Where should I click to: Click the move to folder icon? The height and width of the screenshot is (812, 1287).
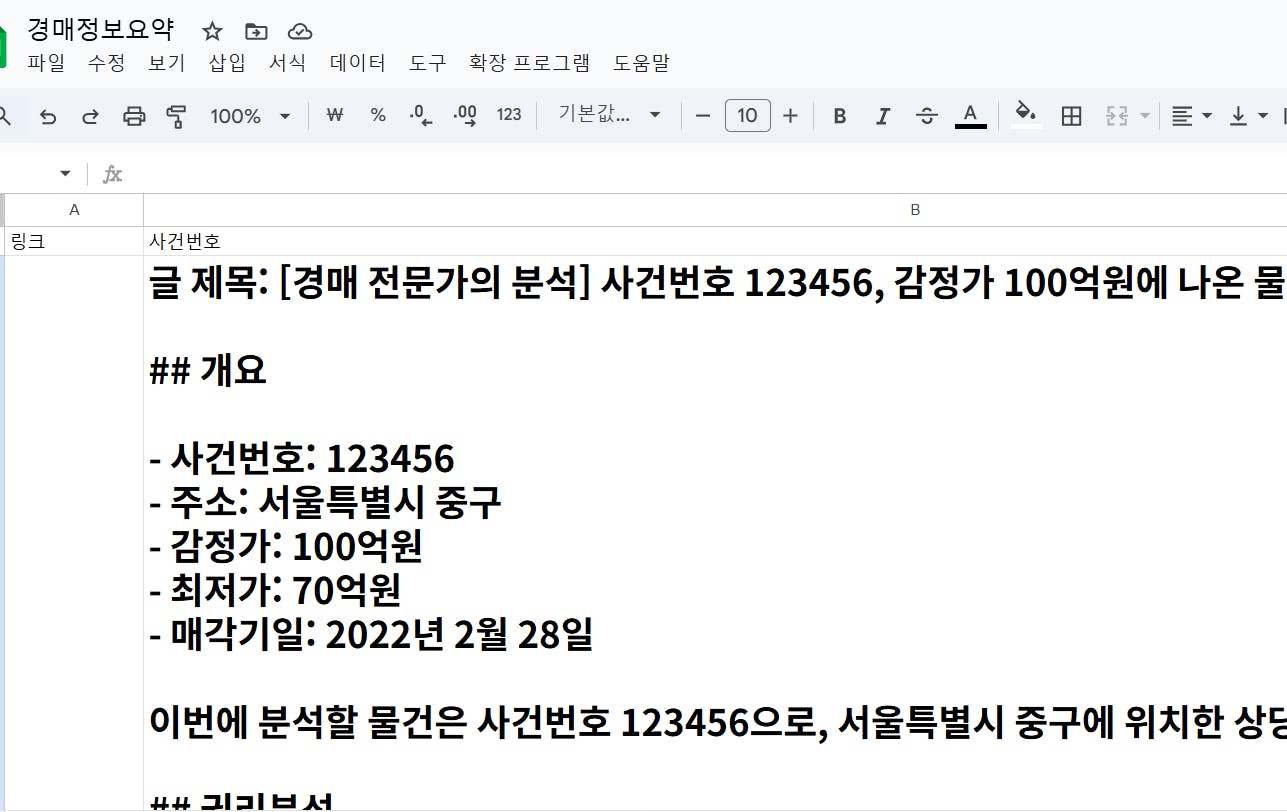pos(256,31)
